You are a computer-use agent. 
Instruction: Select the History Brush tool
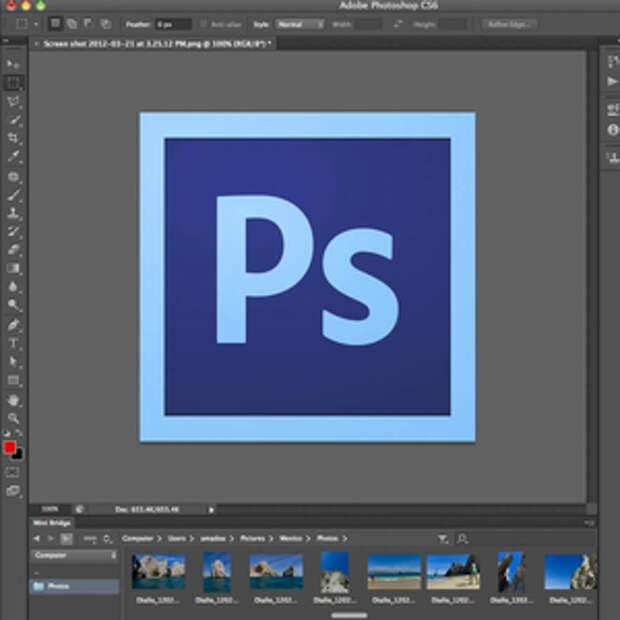click(13, 232)
